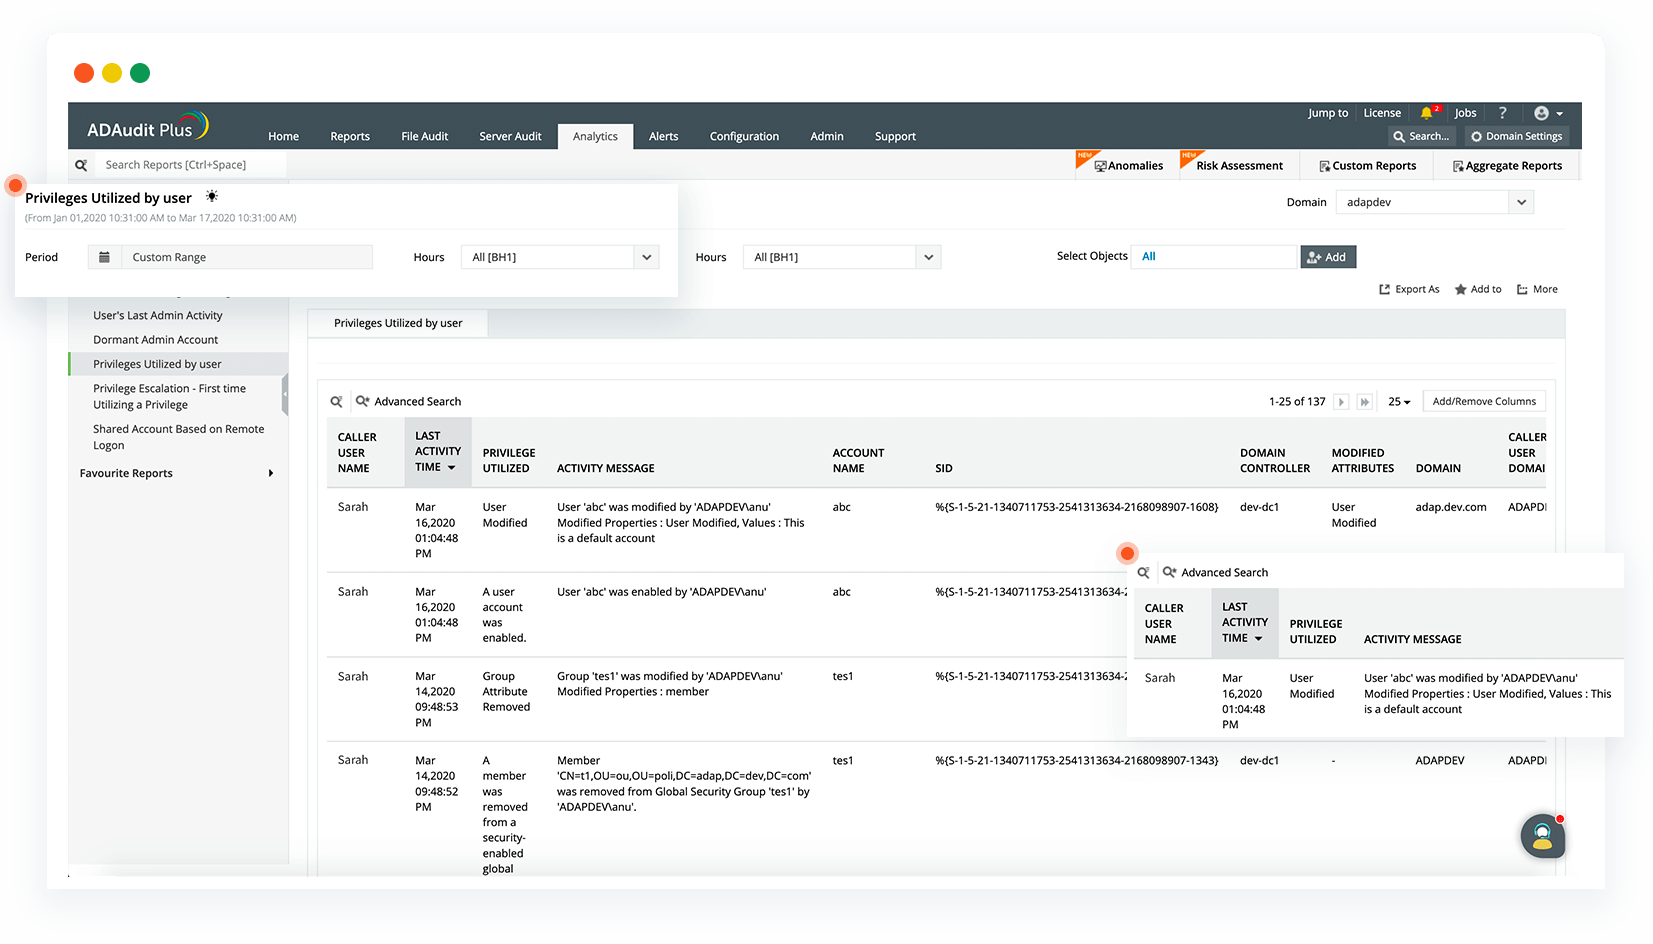Image resolution: width=1653 pixels, height=944 pixels.
Task: Click the sun icon beside report title
Action: tap(212, 197)
